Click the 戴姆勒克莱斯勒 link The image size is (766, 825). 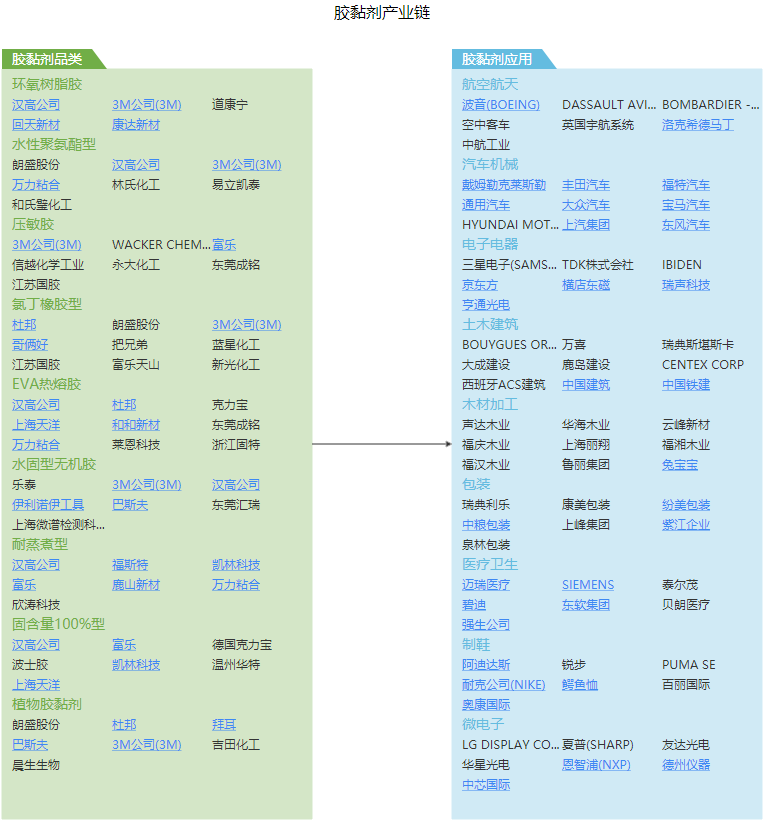(504, 185)
